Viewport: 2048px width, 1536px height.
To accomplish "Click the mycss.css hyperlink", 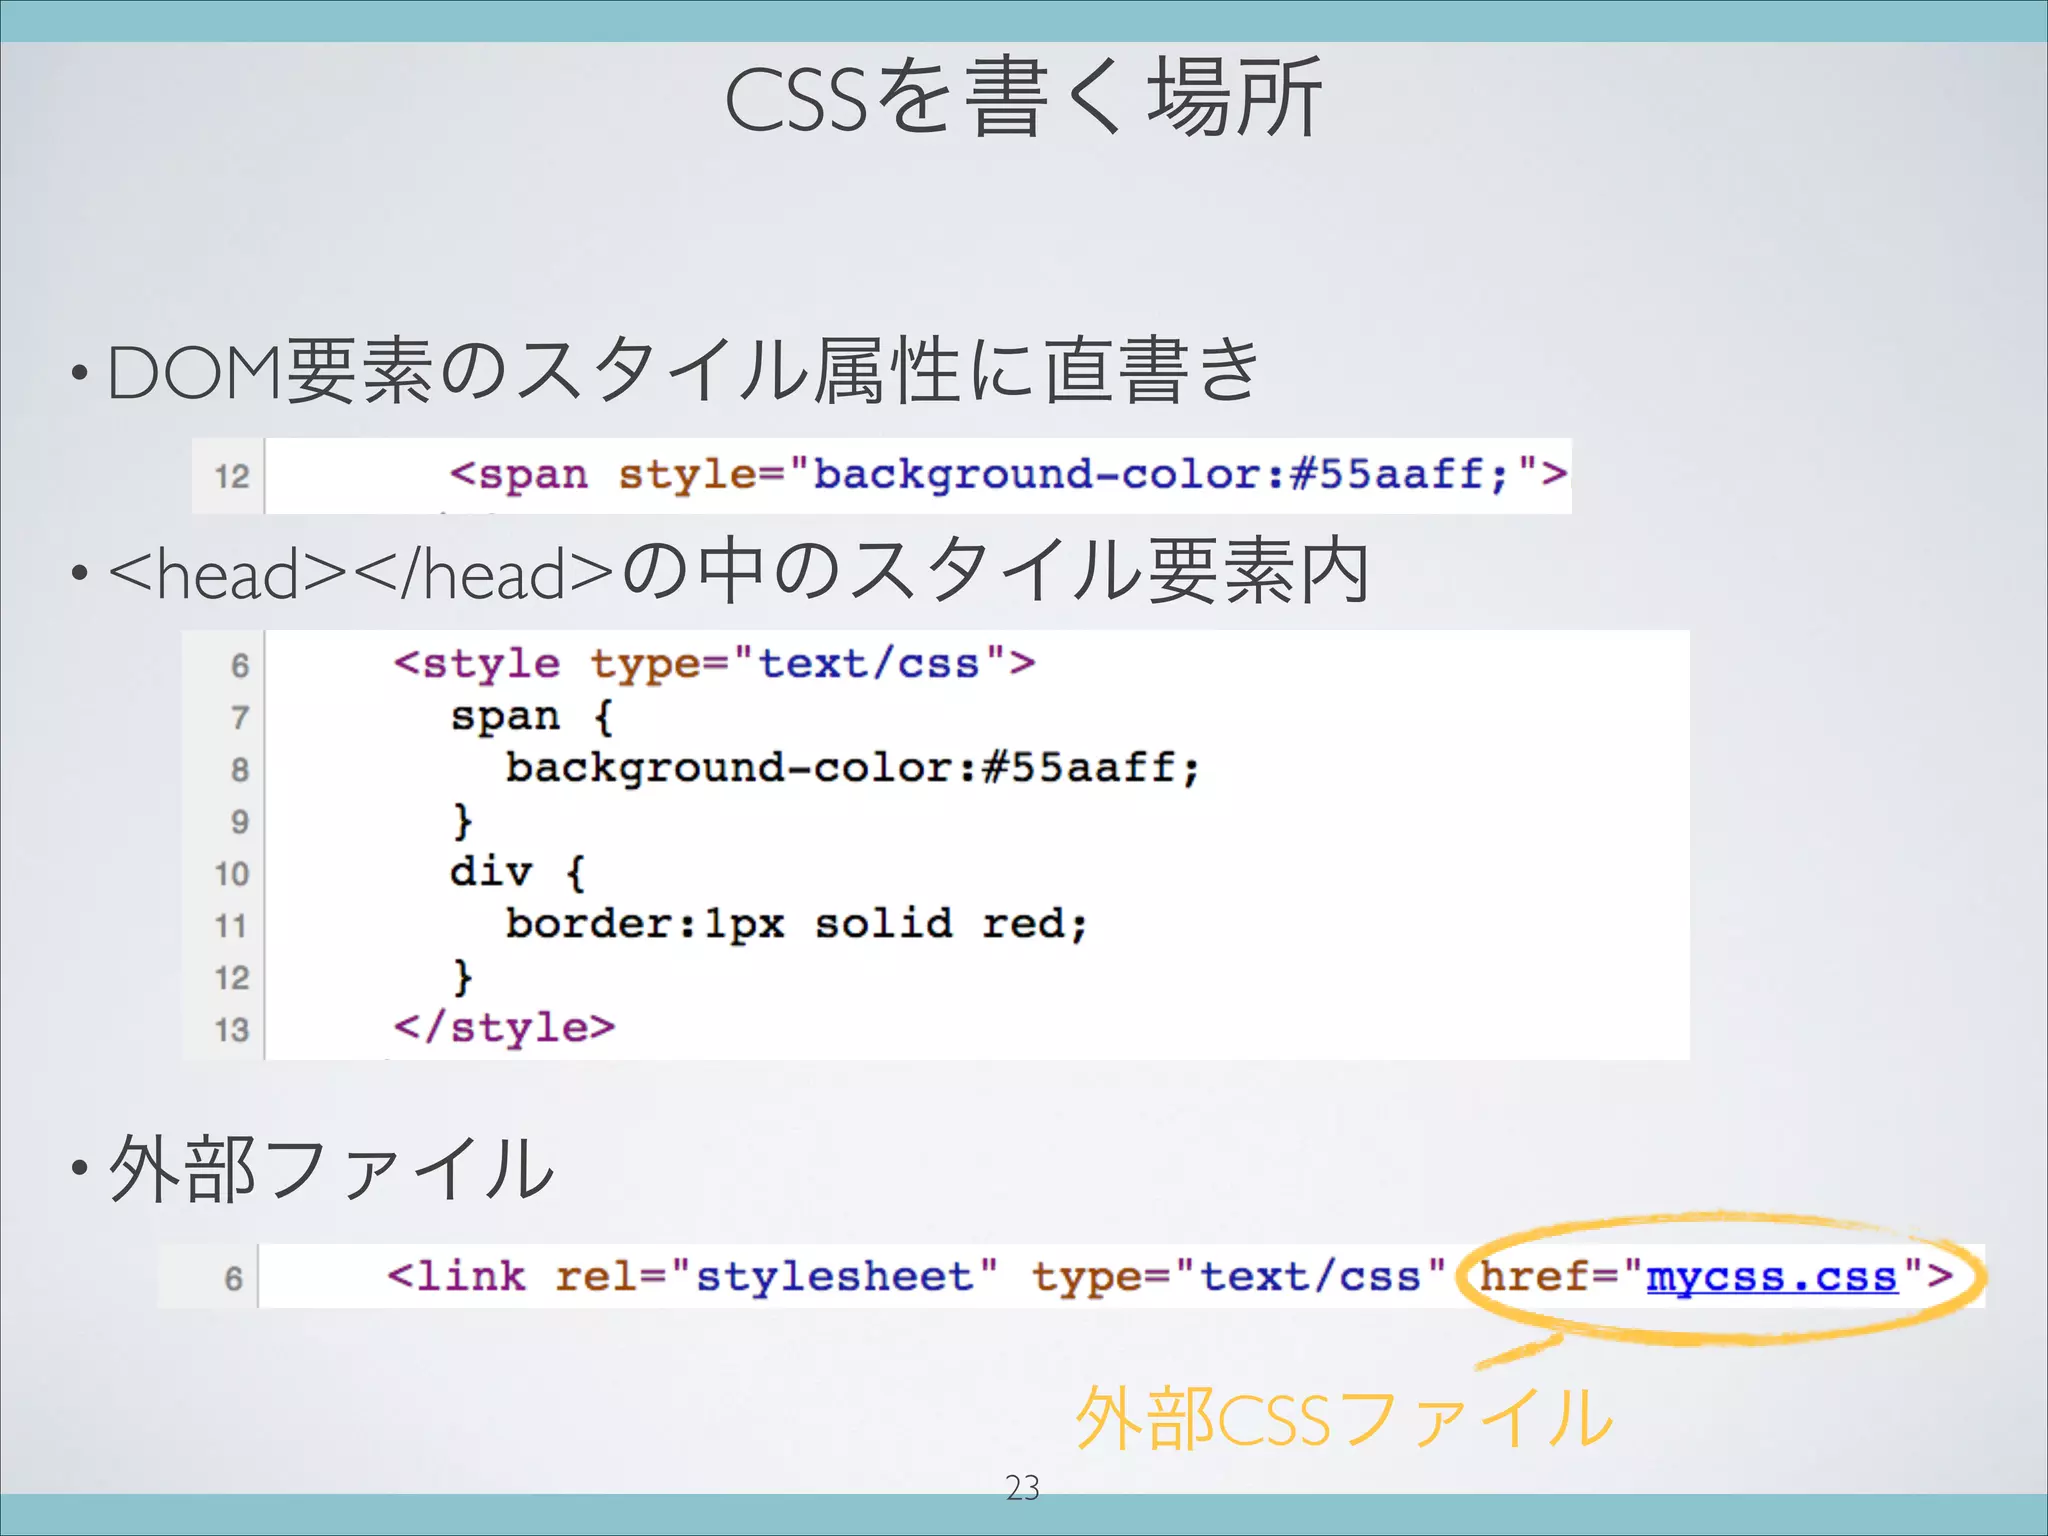I will coord(1771,1277).
